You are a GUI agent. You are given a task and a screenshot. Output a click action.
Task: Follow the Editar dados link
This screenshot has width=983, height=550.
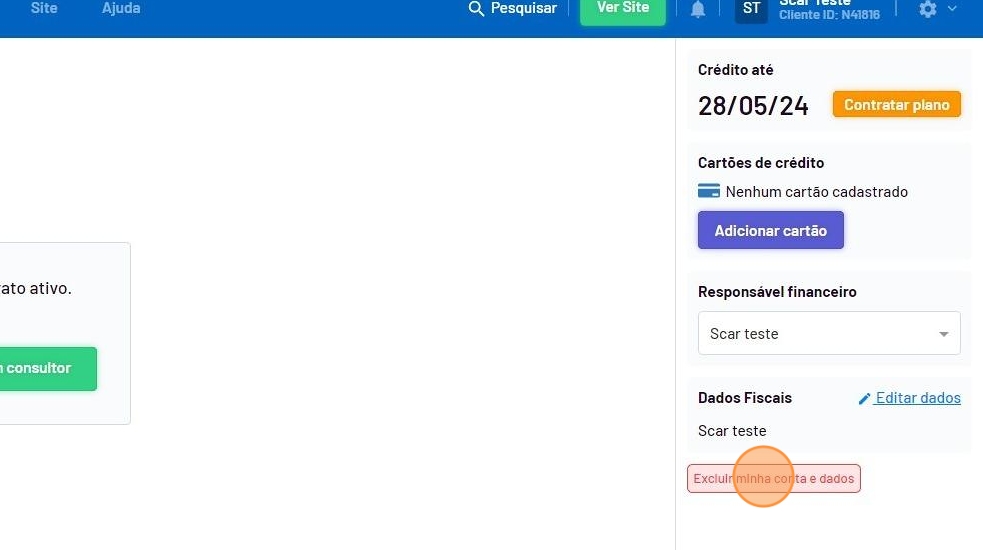(918, 398)
